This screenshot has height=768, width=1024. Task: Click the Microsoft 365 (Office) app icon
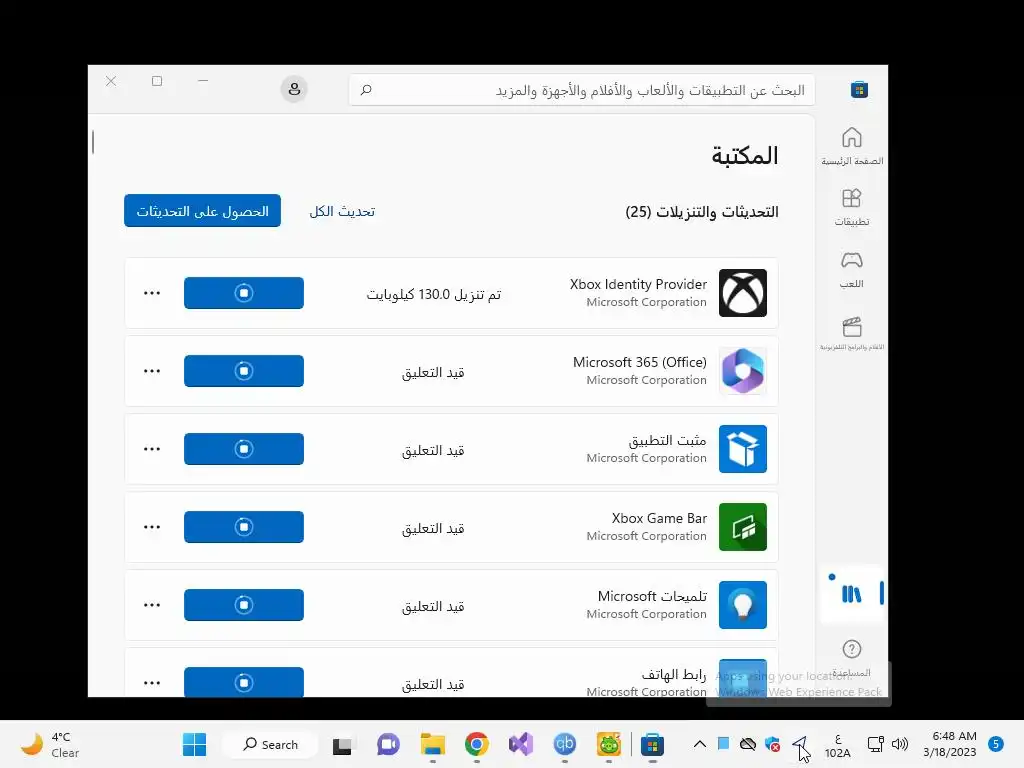click(x=743, y=371)
